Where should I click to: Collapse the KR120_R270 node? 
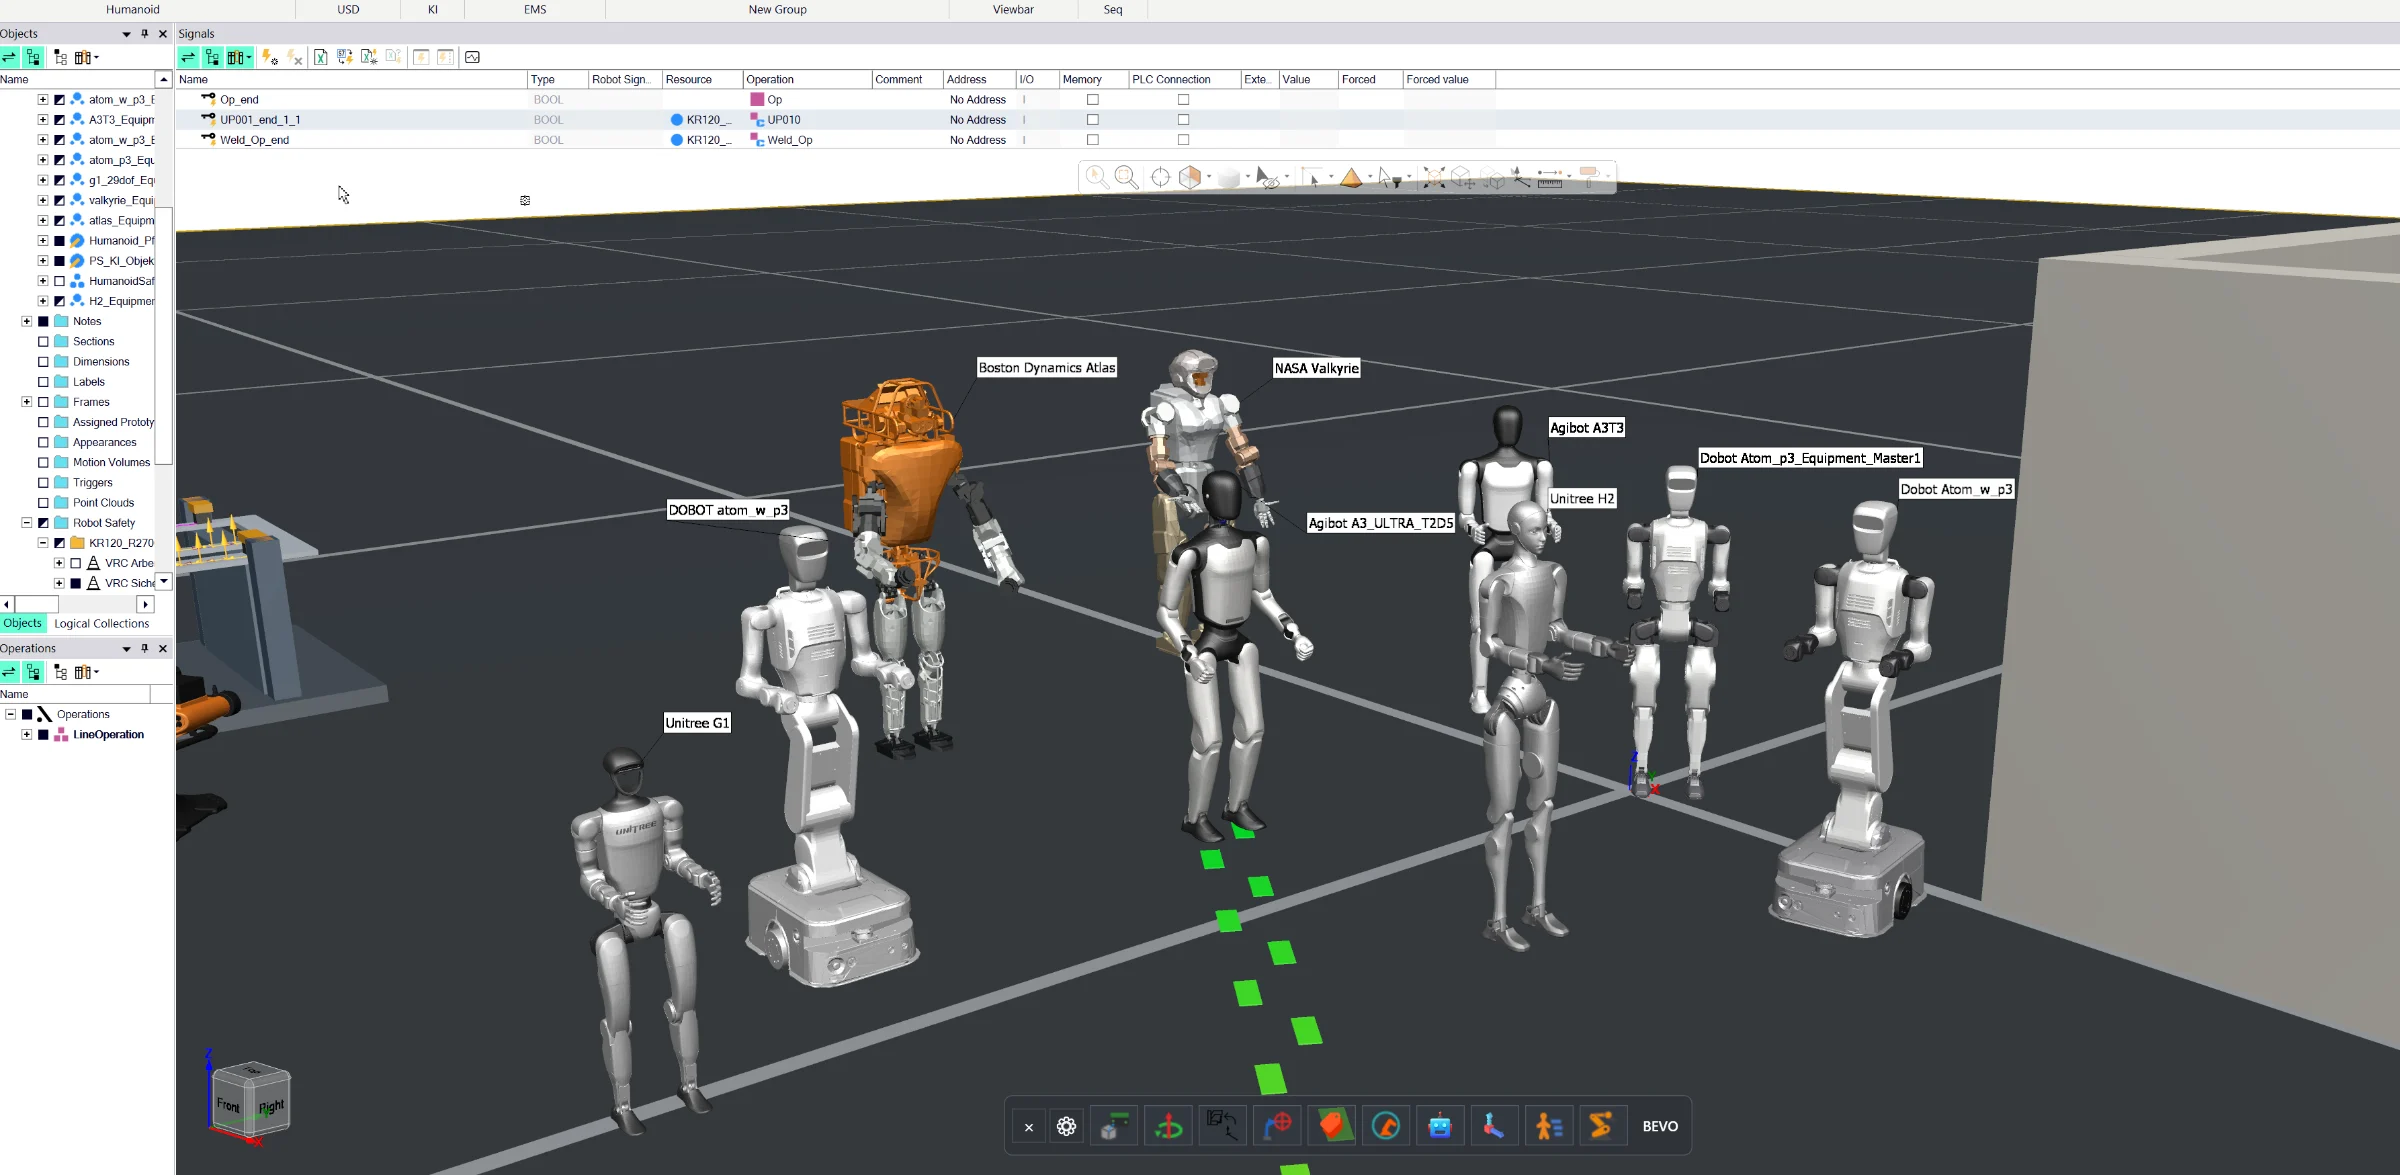coord(43,543)
